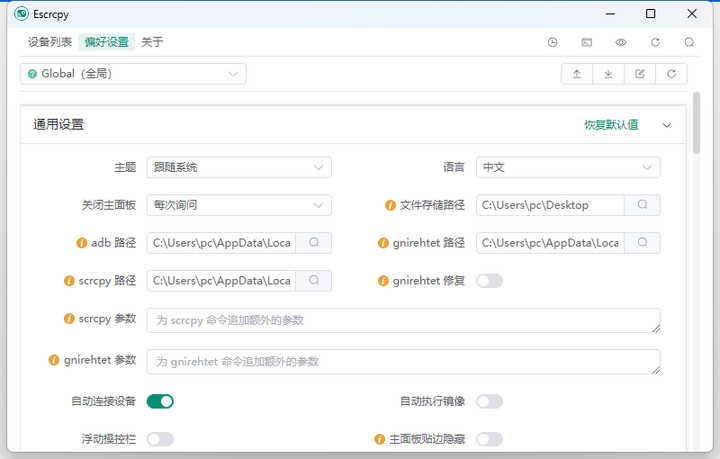This screenshot has width=720, height=459.
Task: Enable the 主面板贴边隐藏 switch
Action: pos(489,439)
